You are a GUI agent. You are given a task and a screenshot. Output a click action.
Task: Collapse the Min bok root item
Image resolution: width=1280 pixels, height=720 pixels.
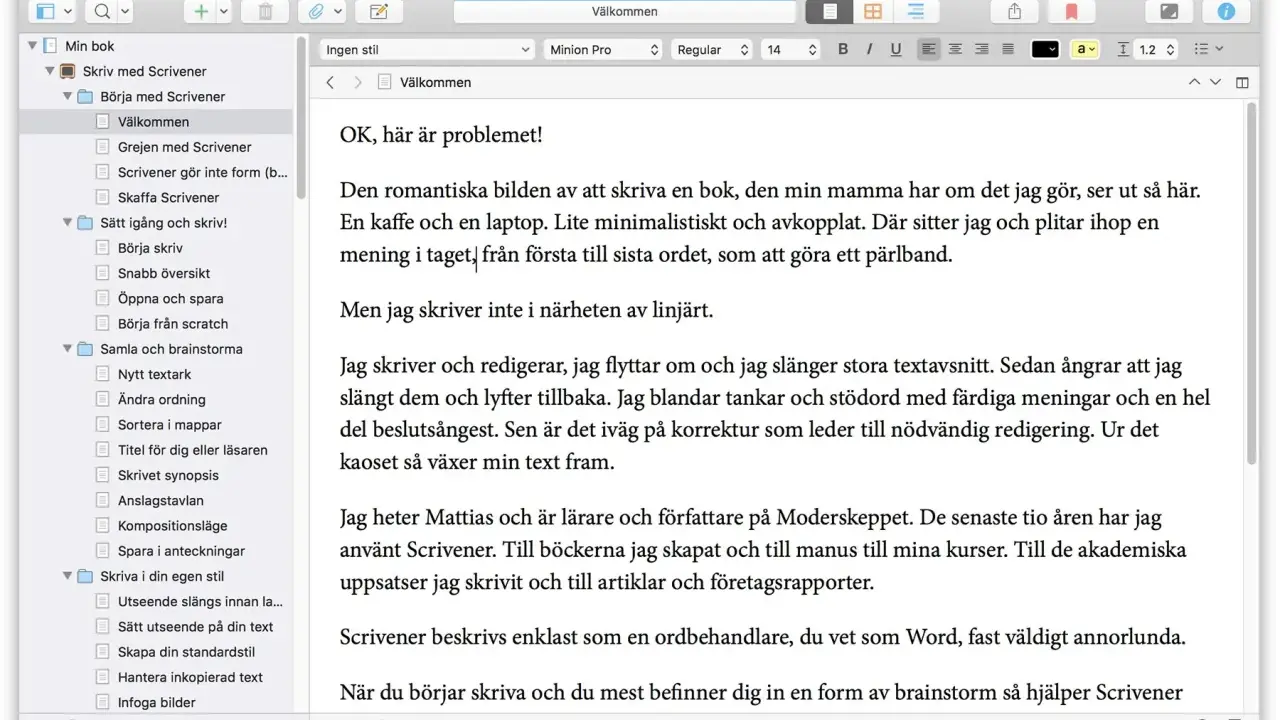32,46
